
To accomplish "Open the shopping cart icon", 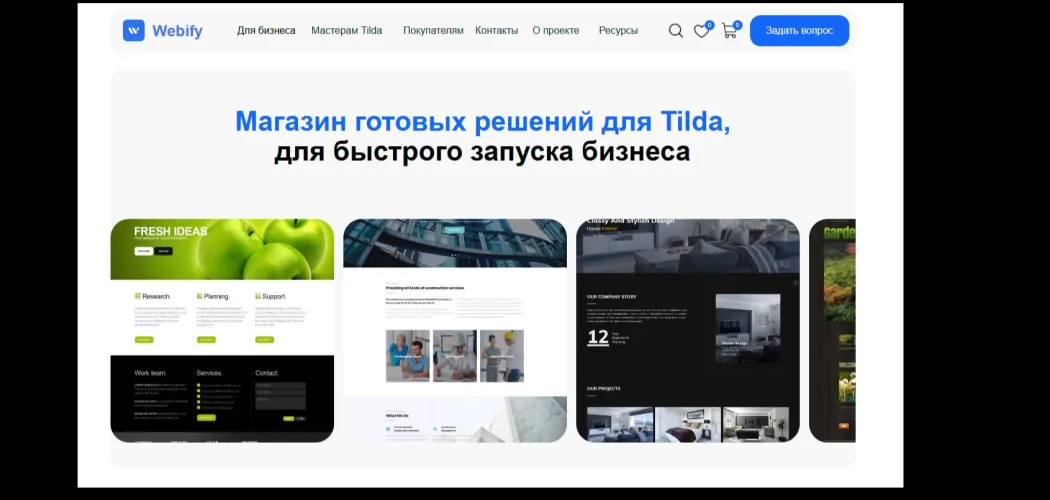I will 729,31.
